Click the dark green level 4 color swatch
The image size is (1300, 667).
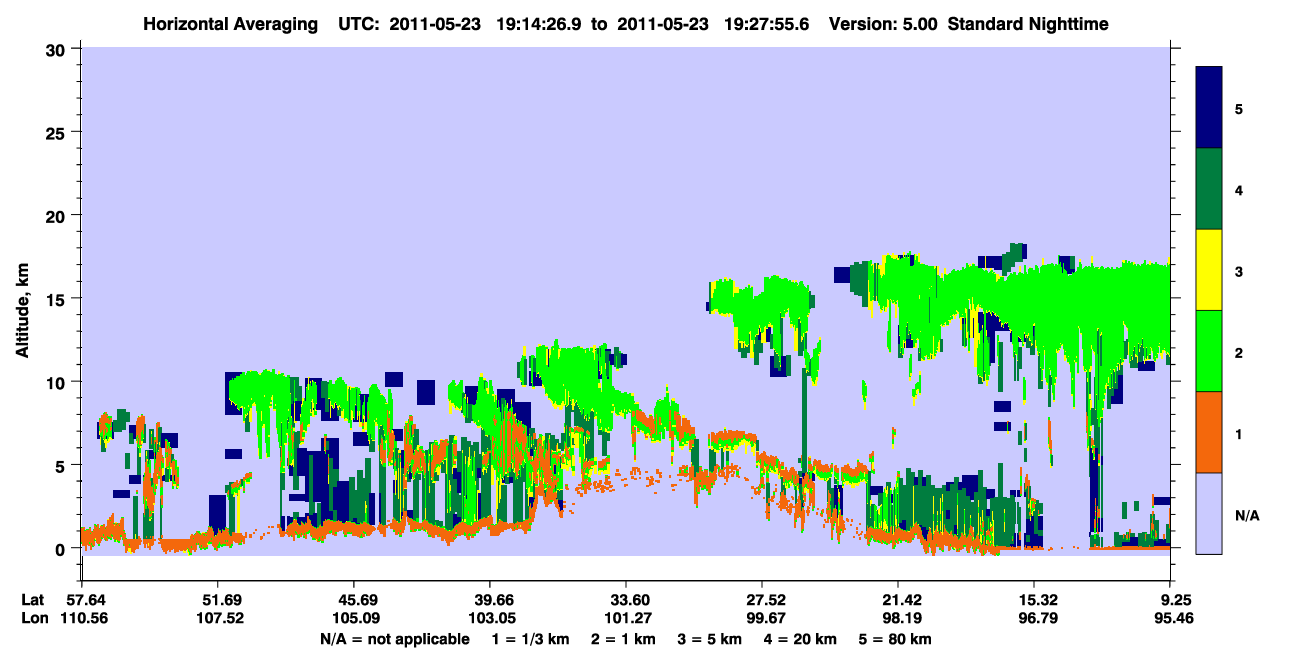1209,188
